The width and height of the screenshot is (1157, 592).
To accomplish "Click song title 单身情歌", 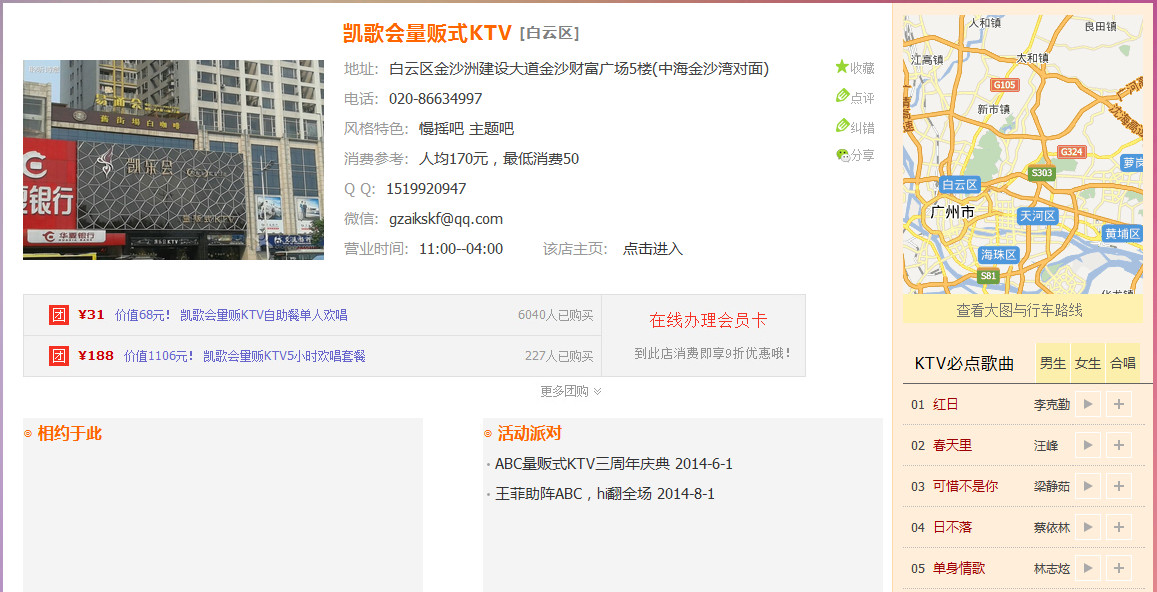I will point(959,568).
